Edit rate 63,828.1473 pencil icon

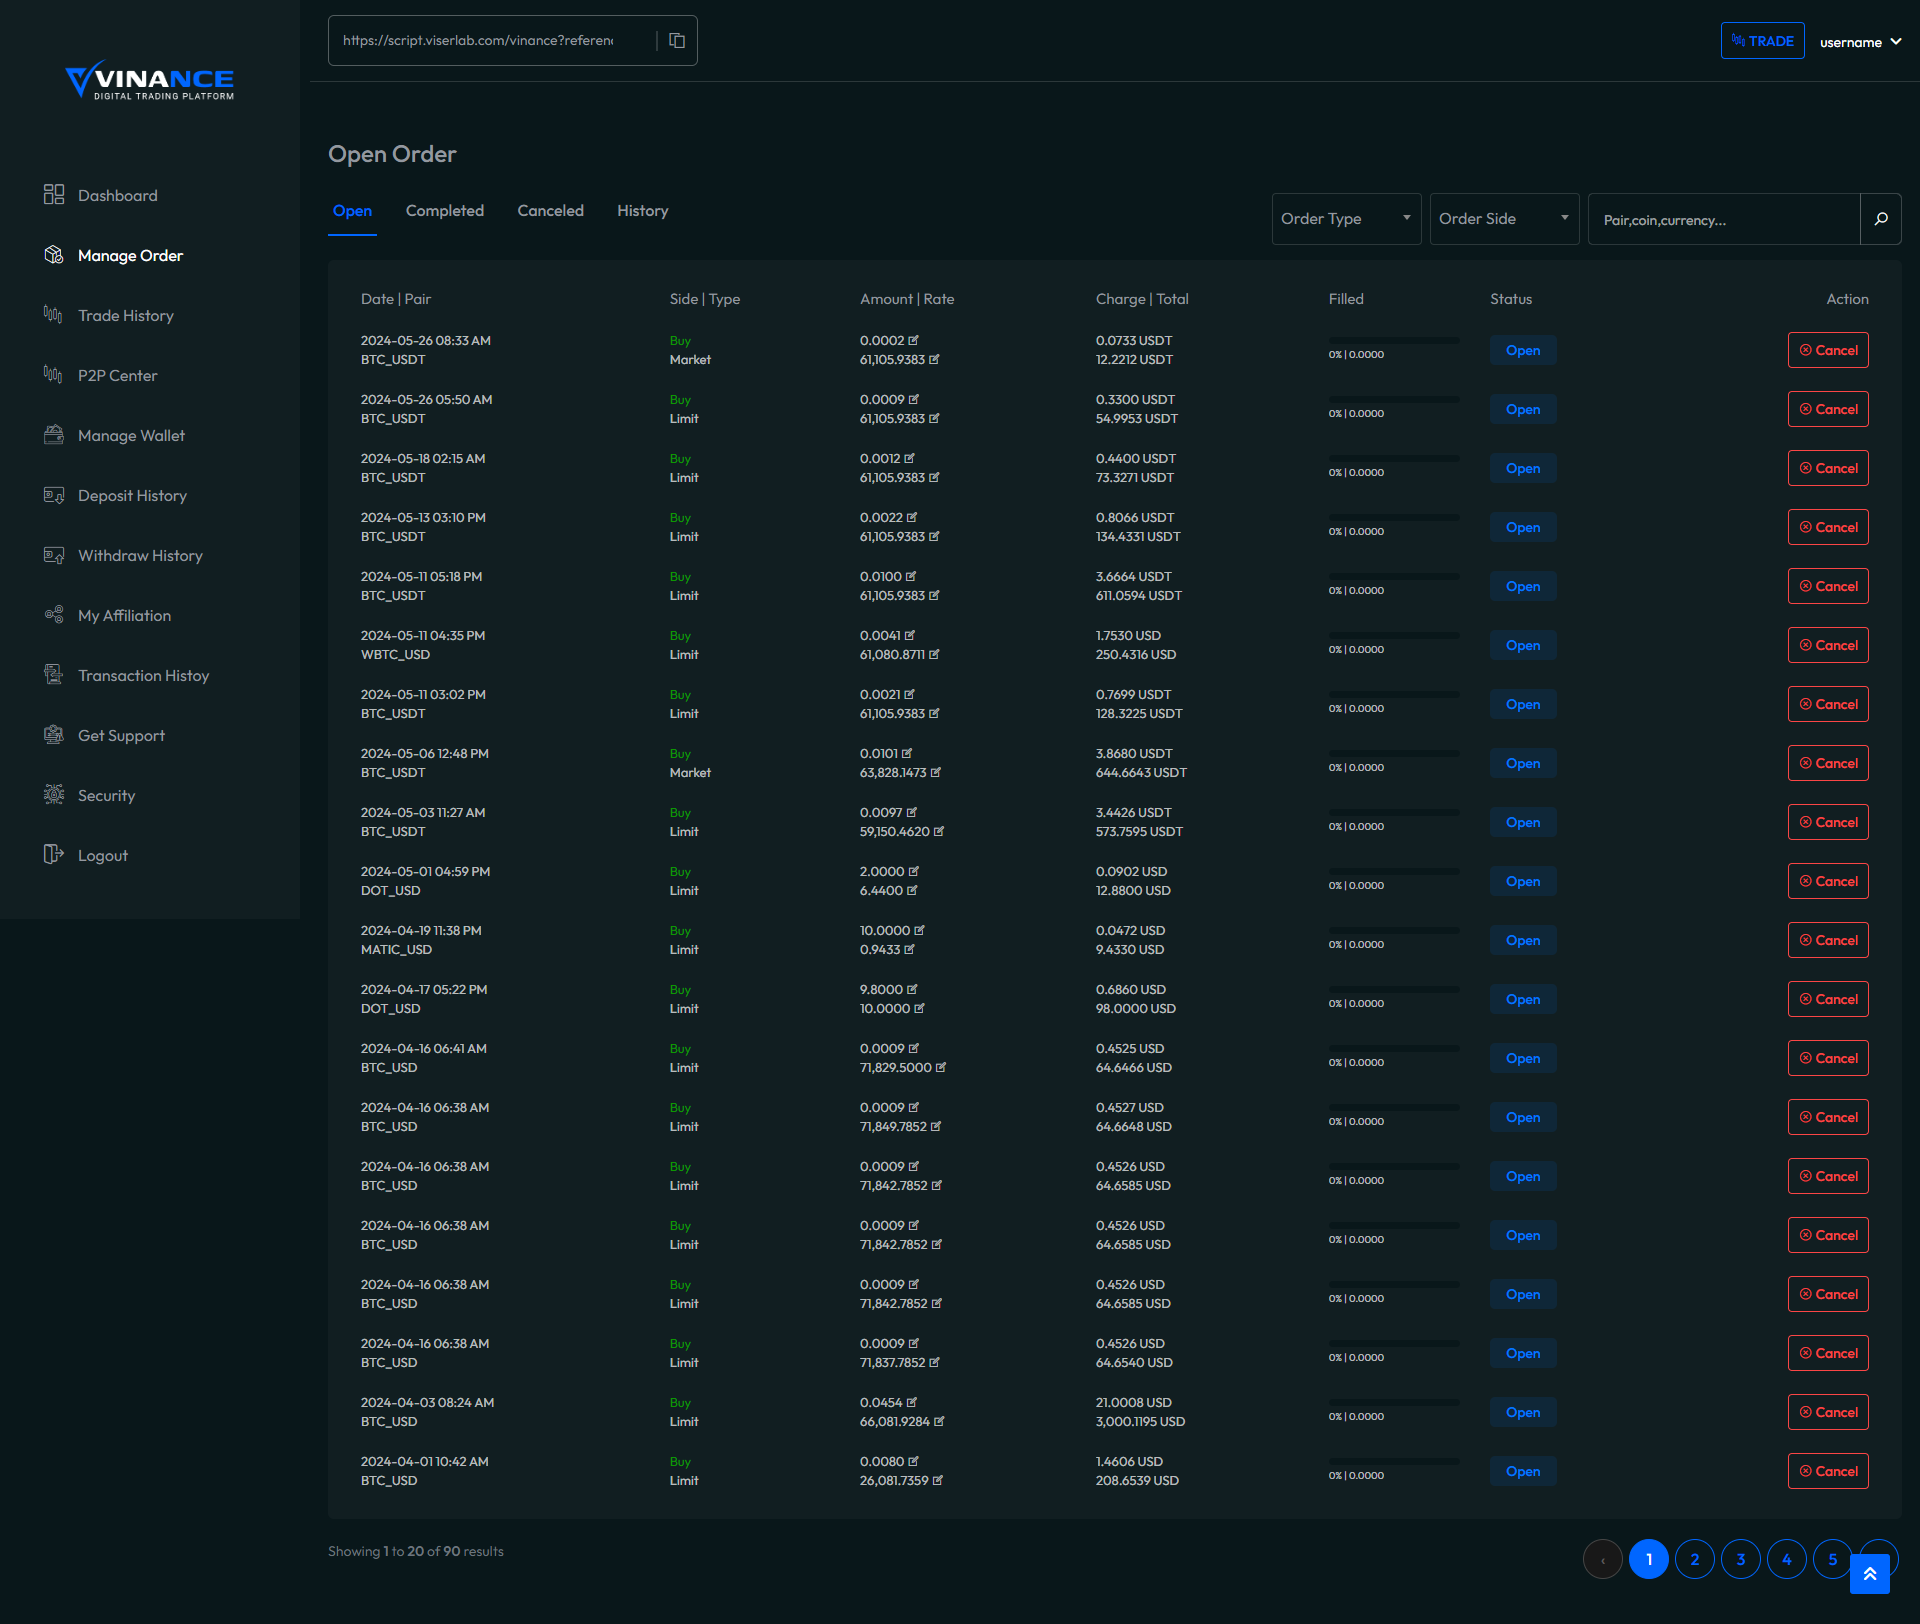pos(936,773)
